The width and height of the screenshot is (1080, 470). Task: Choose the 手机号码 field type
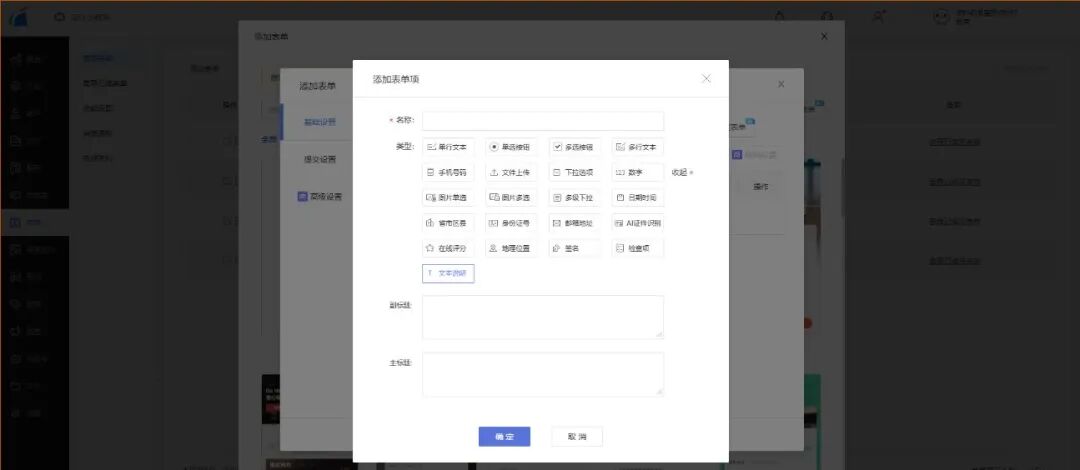tap(448, 172)
